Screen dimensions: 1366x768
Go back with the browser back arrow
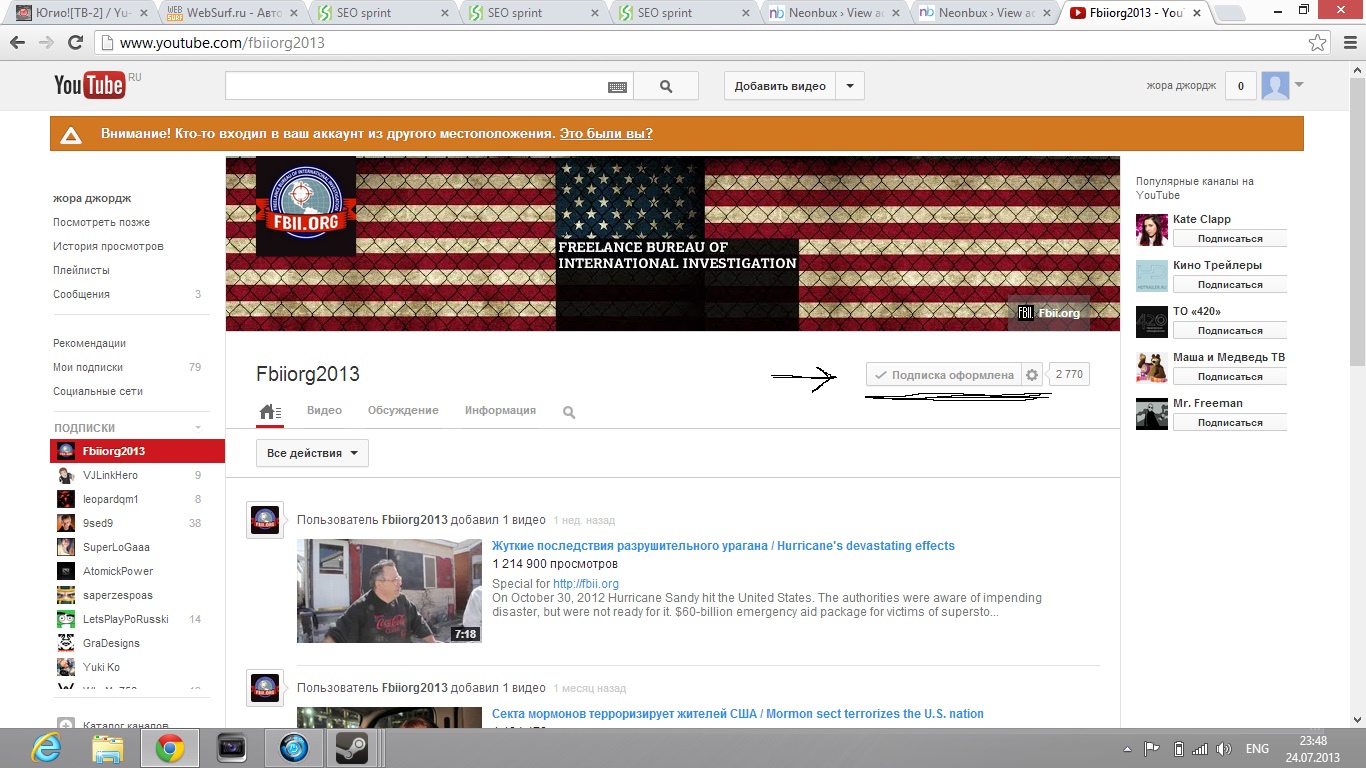[18, 43]
